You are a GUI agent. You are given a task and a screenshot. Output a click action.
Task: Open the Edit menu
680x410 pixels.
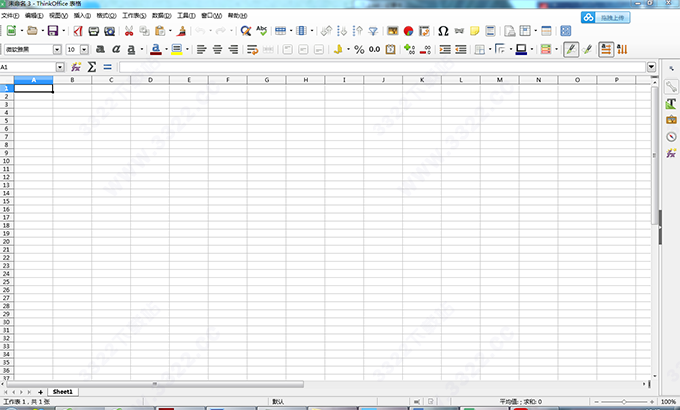pos(34,16)
